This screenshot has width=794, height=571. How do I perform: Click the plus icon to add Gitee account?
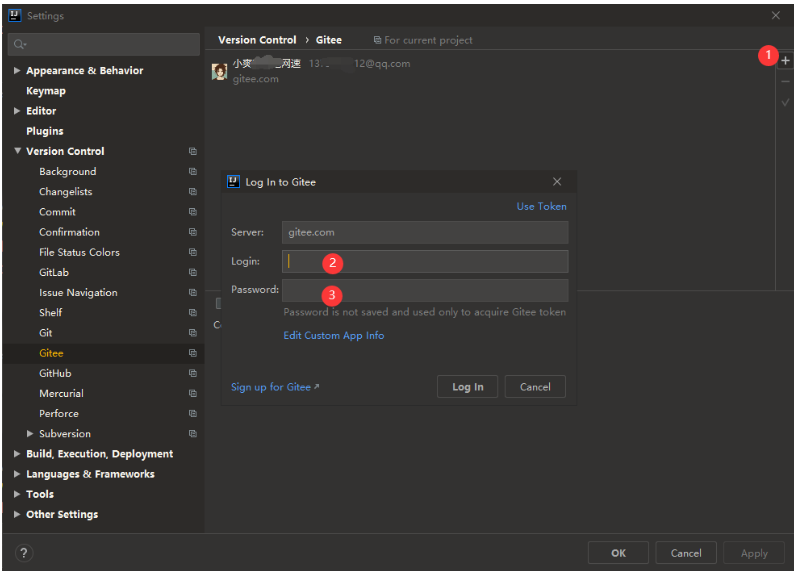(785, 61)
